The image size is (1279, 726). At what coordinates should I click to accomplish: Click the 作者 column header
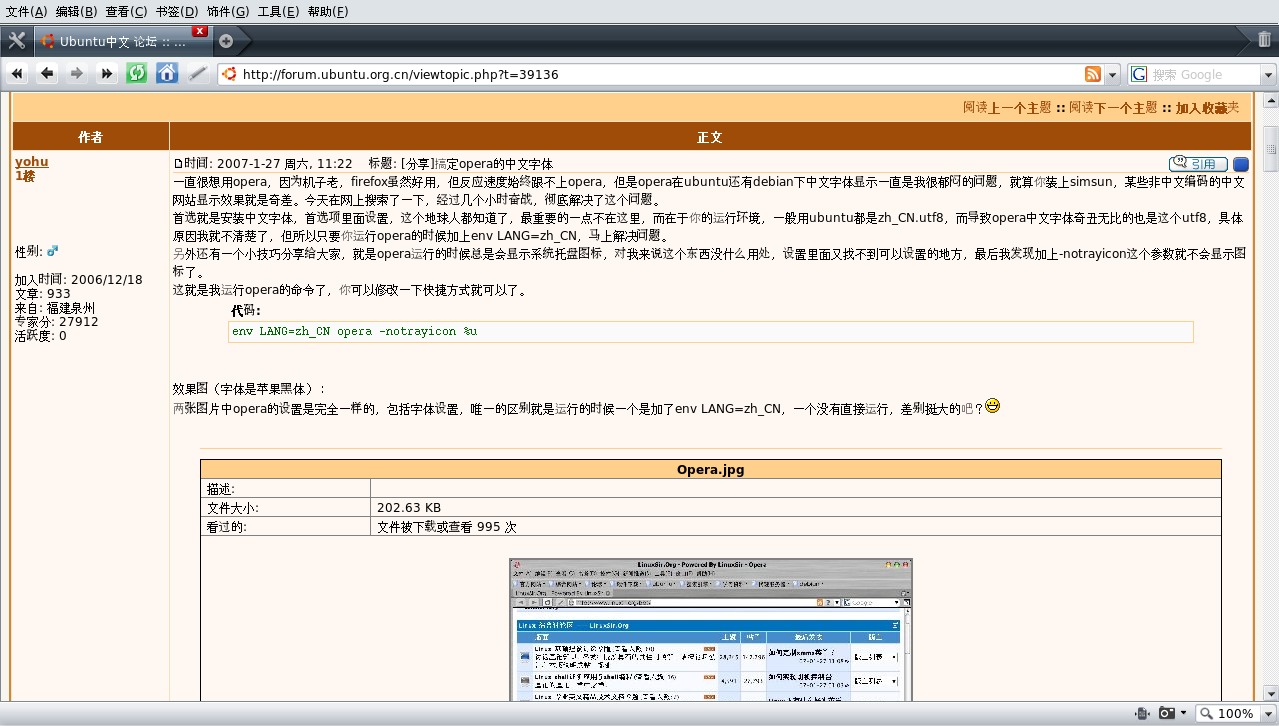91,137
